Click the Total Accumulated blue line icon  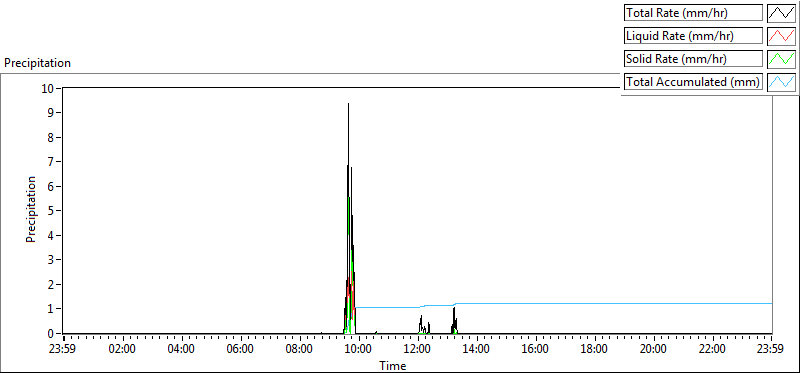click(x=781, y=82)
